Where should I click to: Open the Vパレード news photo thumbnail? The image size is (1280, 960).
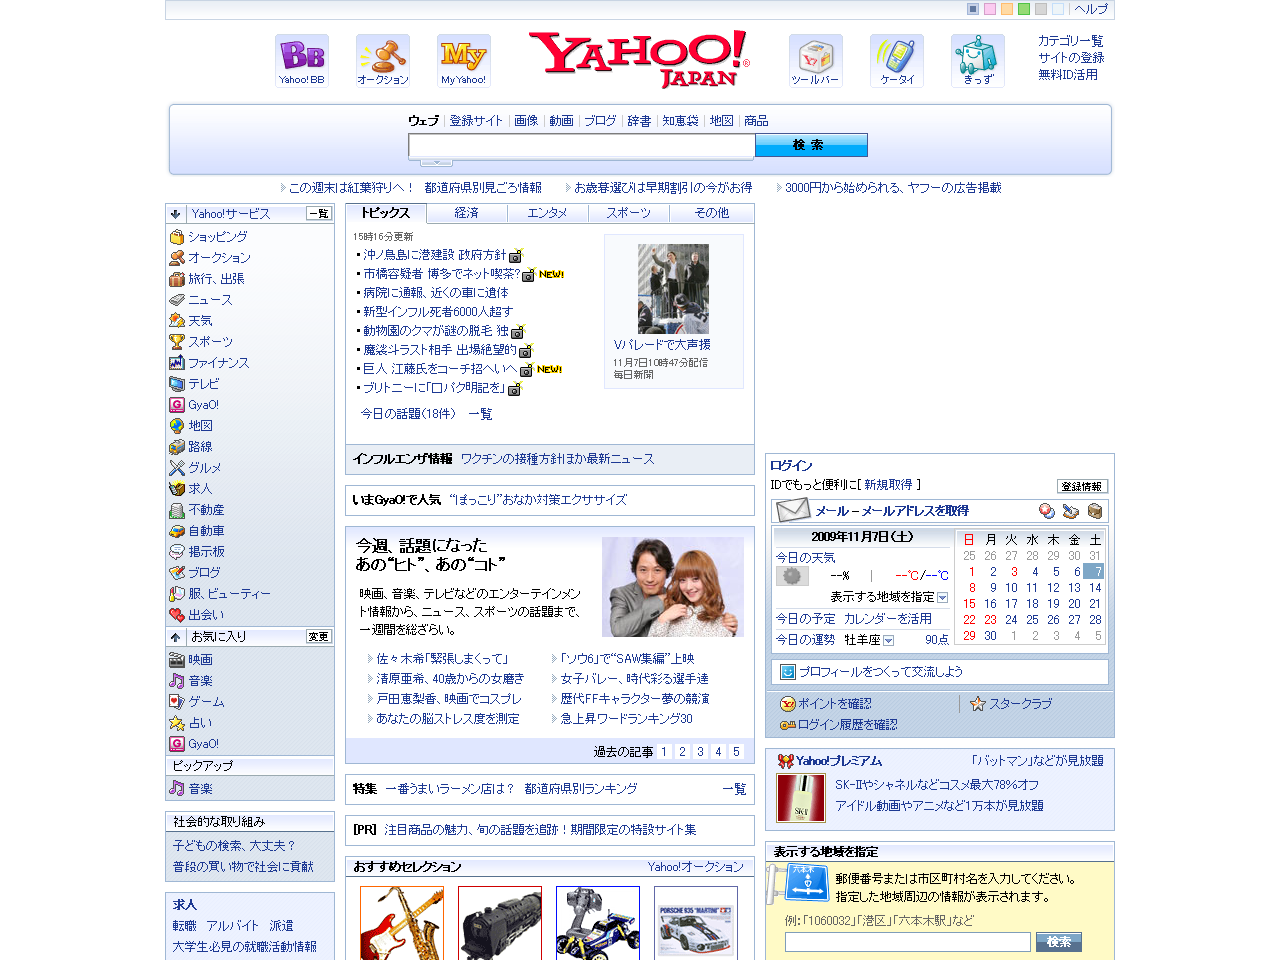673,289
